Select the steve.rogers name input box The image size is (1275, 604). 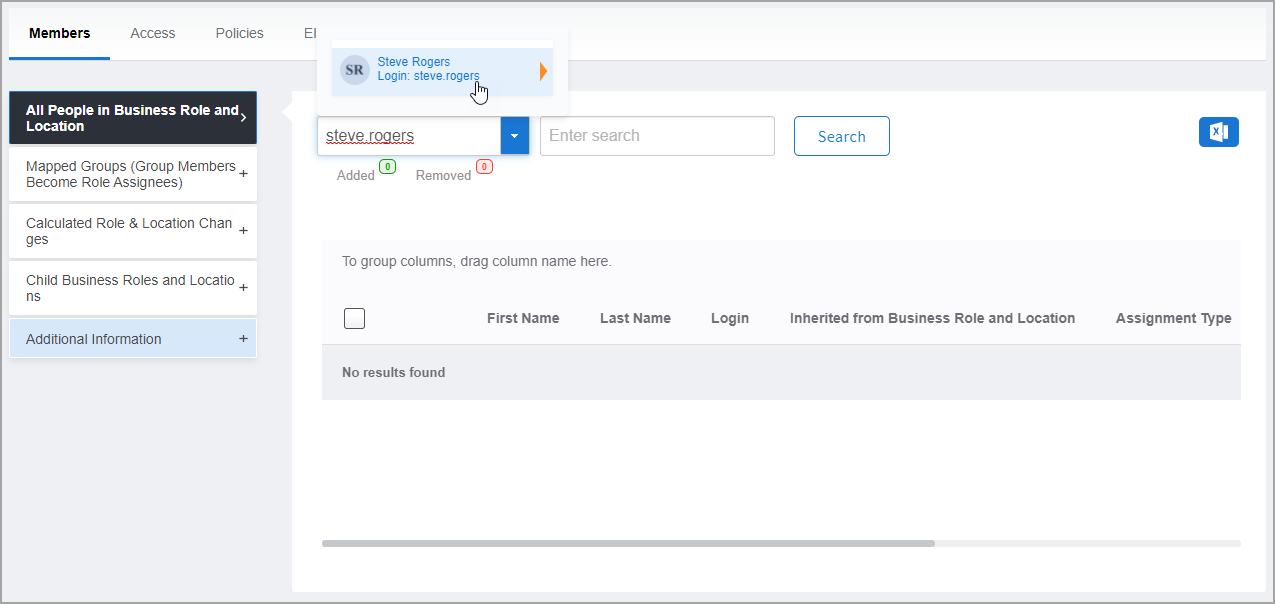410,135
